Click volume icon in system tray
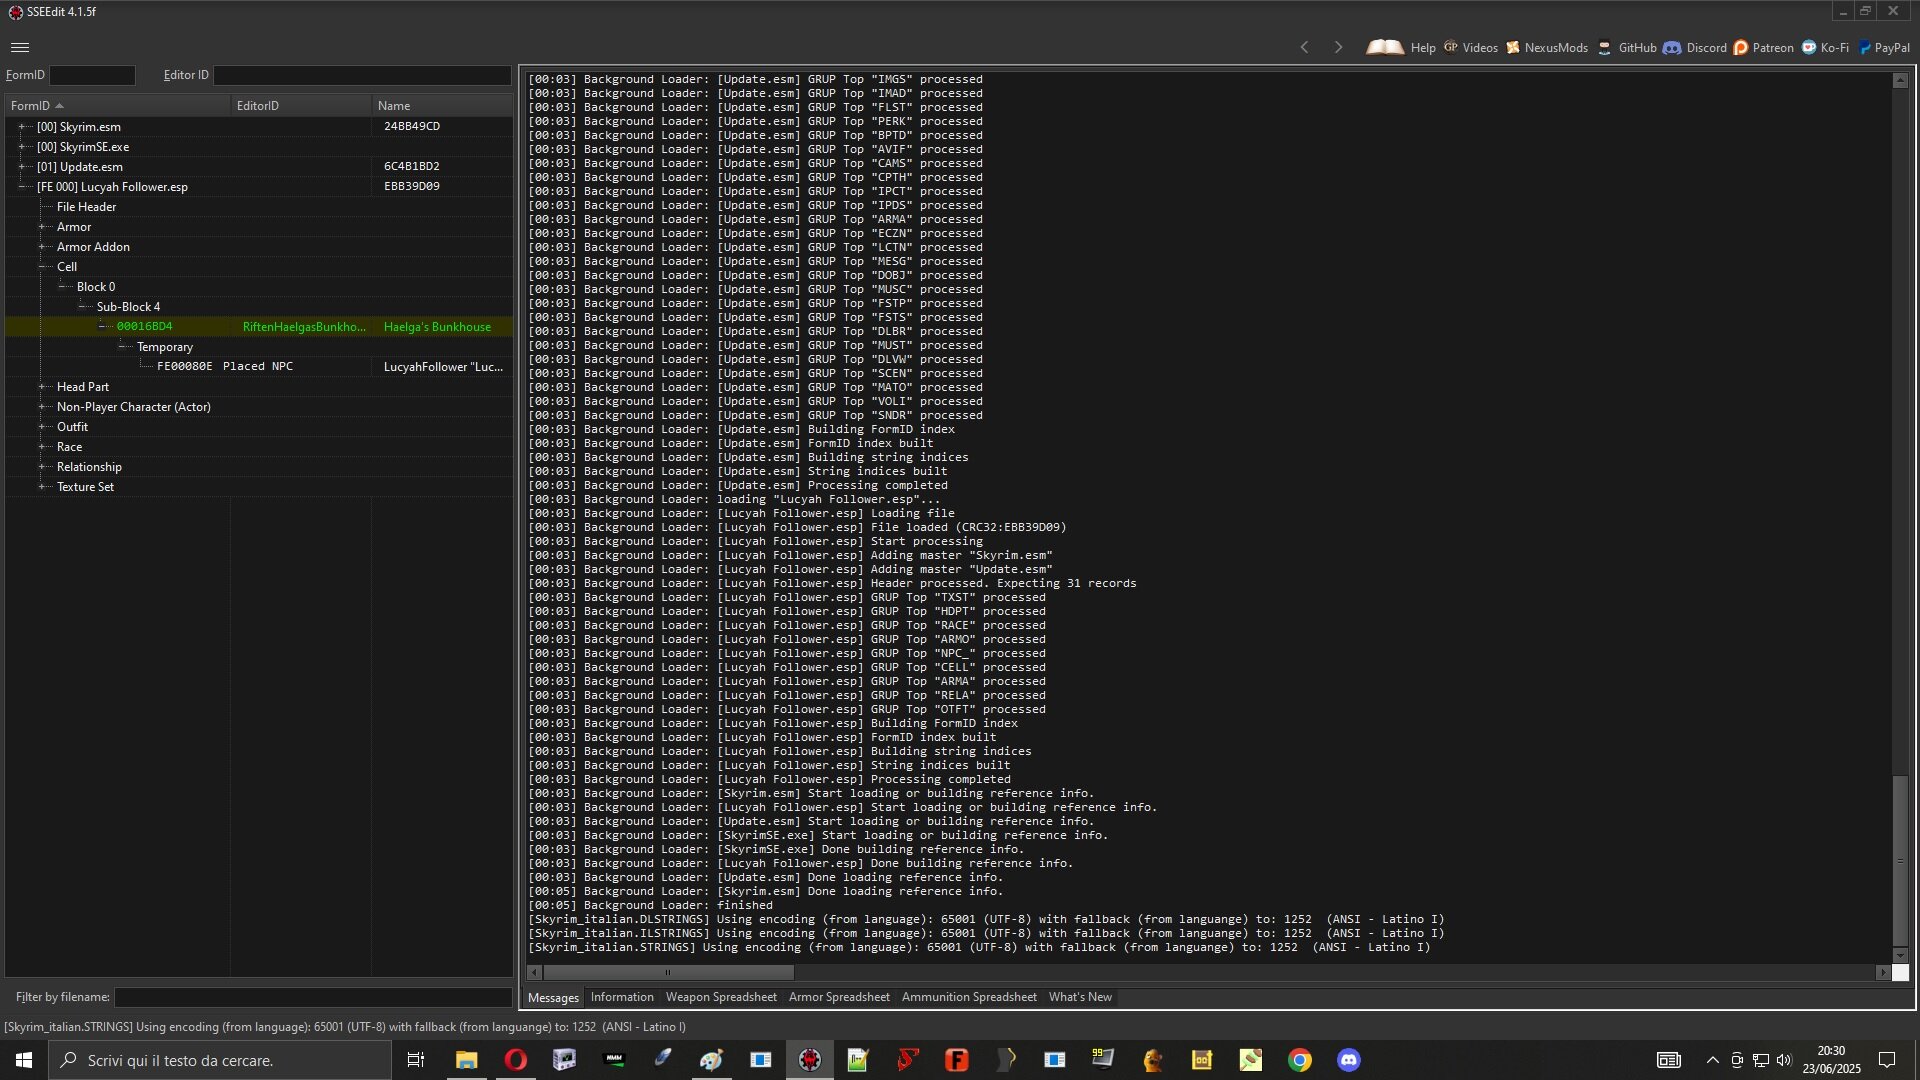 1785,1060
